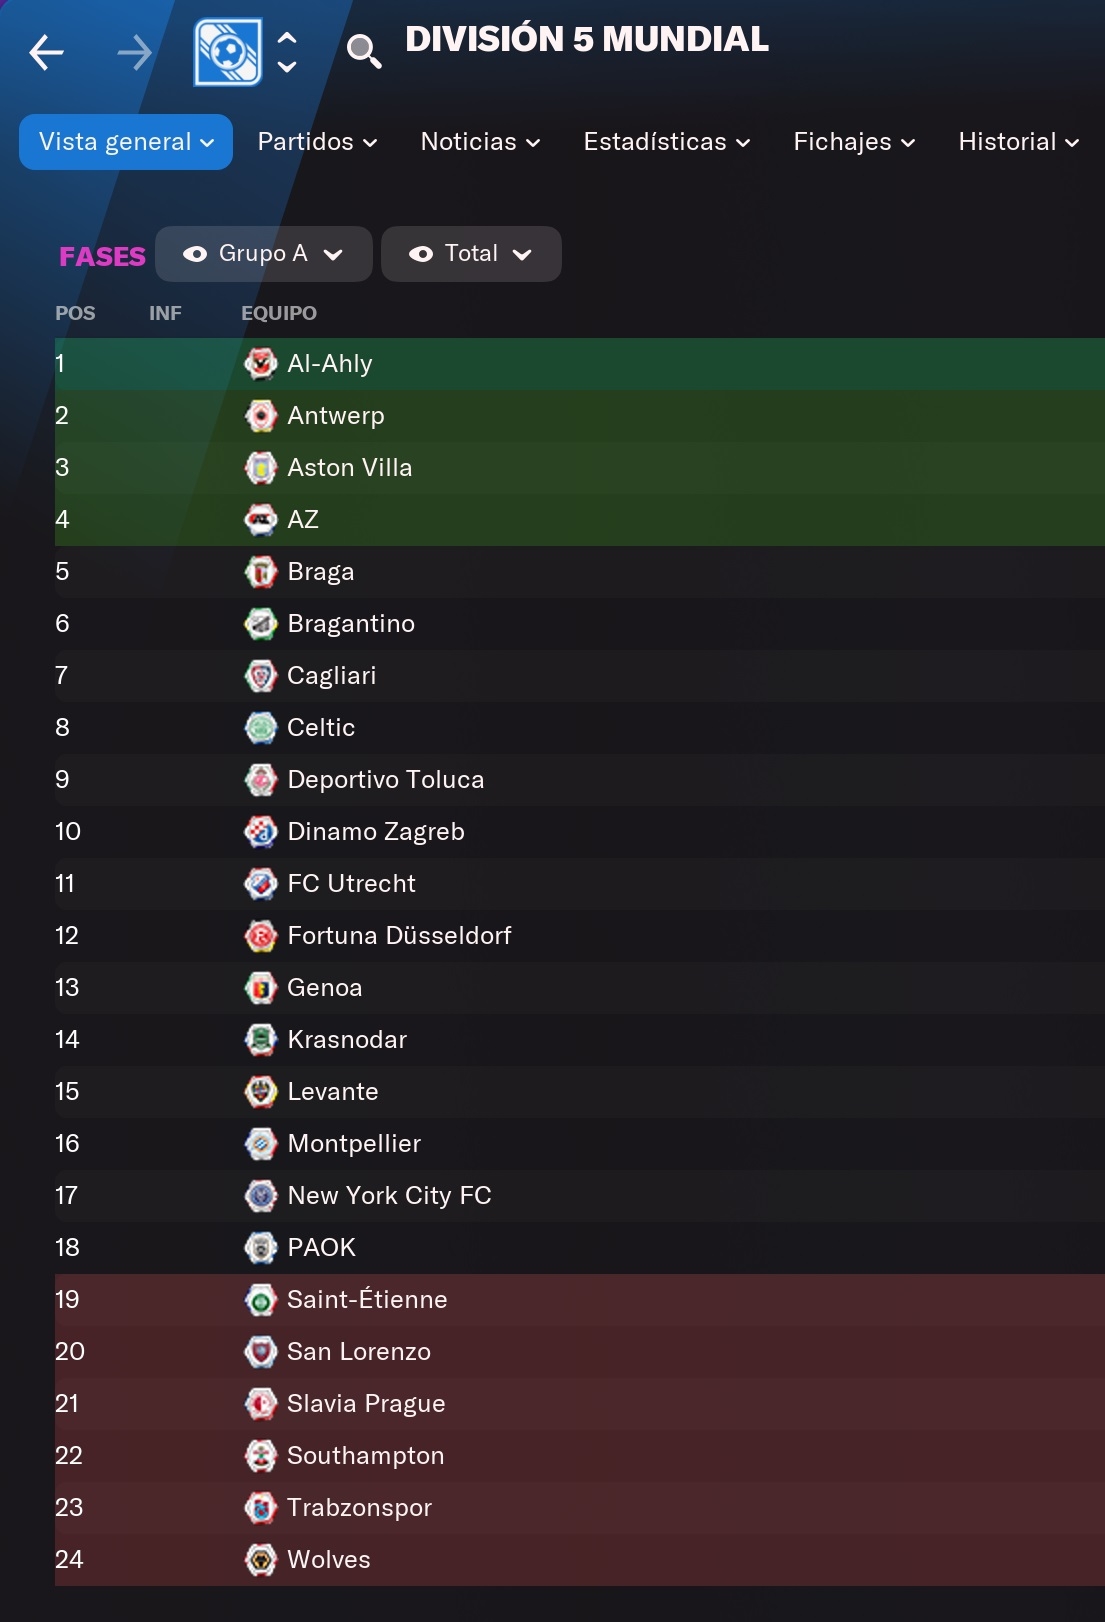Open the Partidos tab menu

pos(317,142)
